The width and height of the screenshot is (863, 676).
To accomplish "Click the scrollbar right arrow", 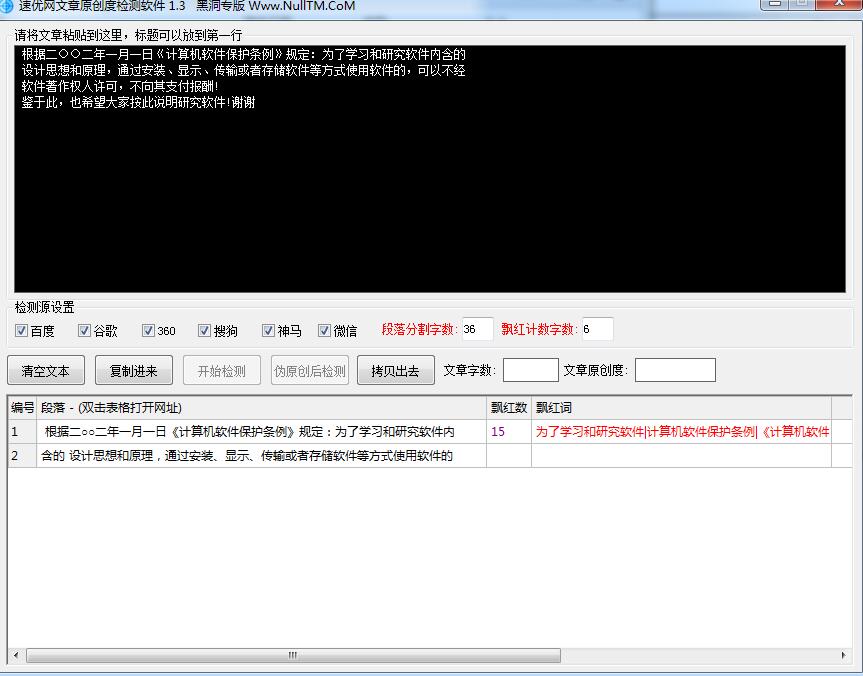I will coord(843,655).
